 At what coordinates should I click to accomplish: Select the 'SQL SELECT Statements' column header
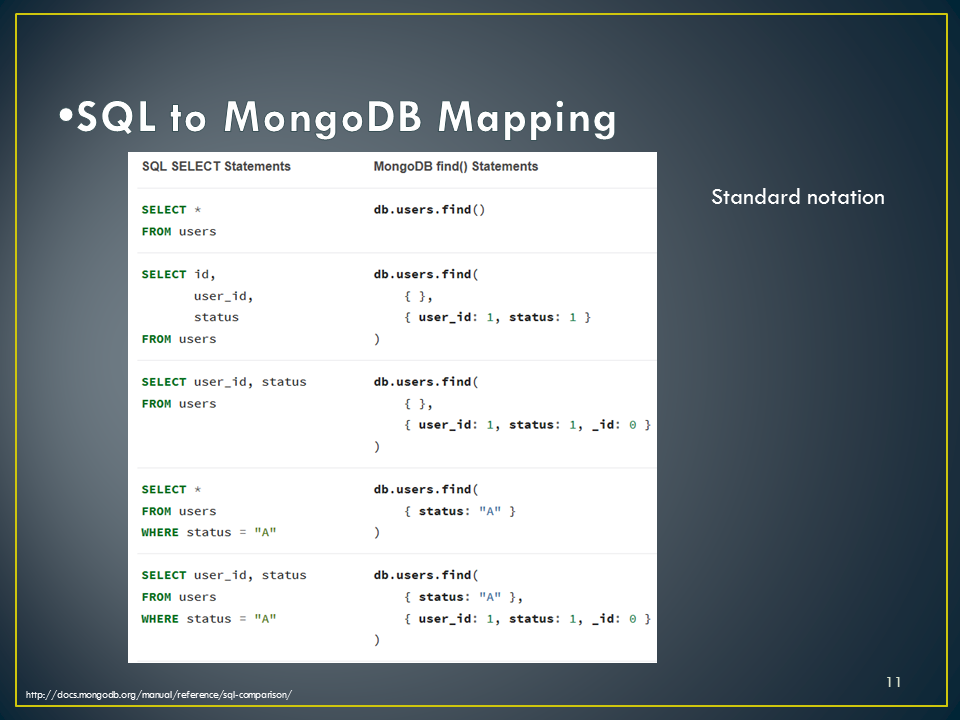[216, 167]
